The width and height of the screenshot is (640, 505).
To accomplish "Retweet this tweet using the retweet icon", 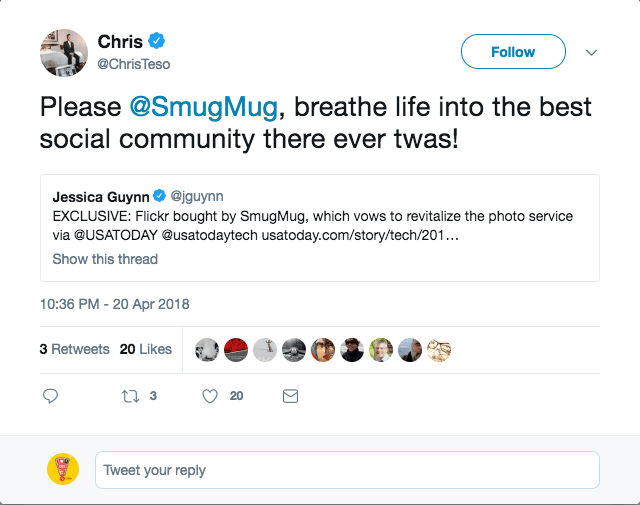I will click(130, 396).
